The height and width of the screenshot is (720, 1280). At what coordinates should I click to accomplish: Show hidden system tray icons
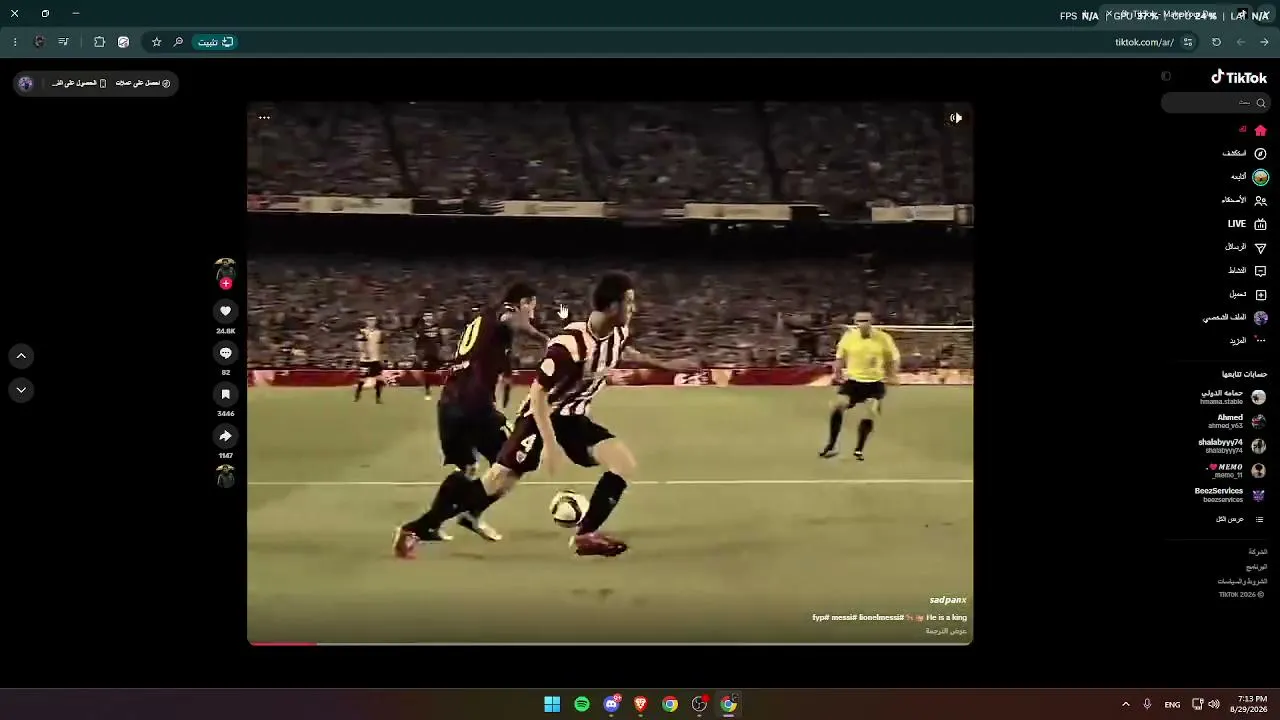[1125, 704]
